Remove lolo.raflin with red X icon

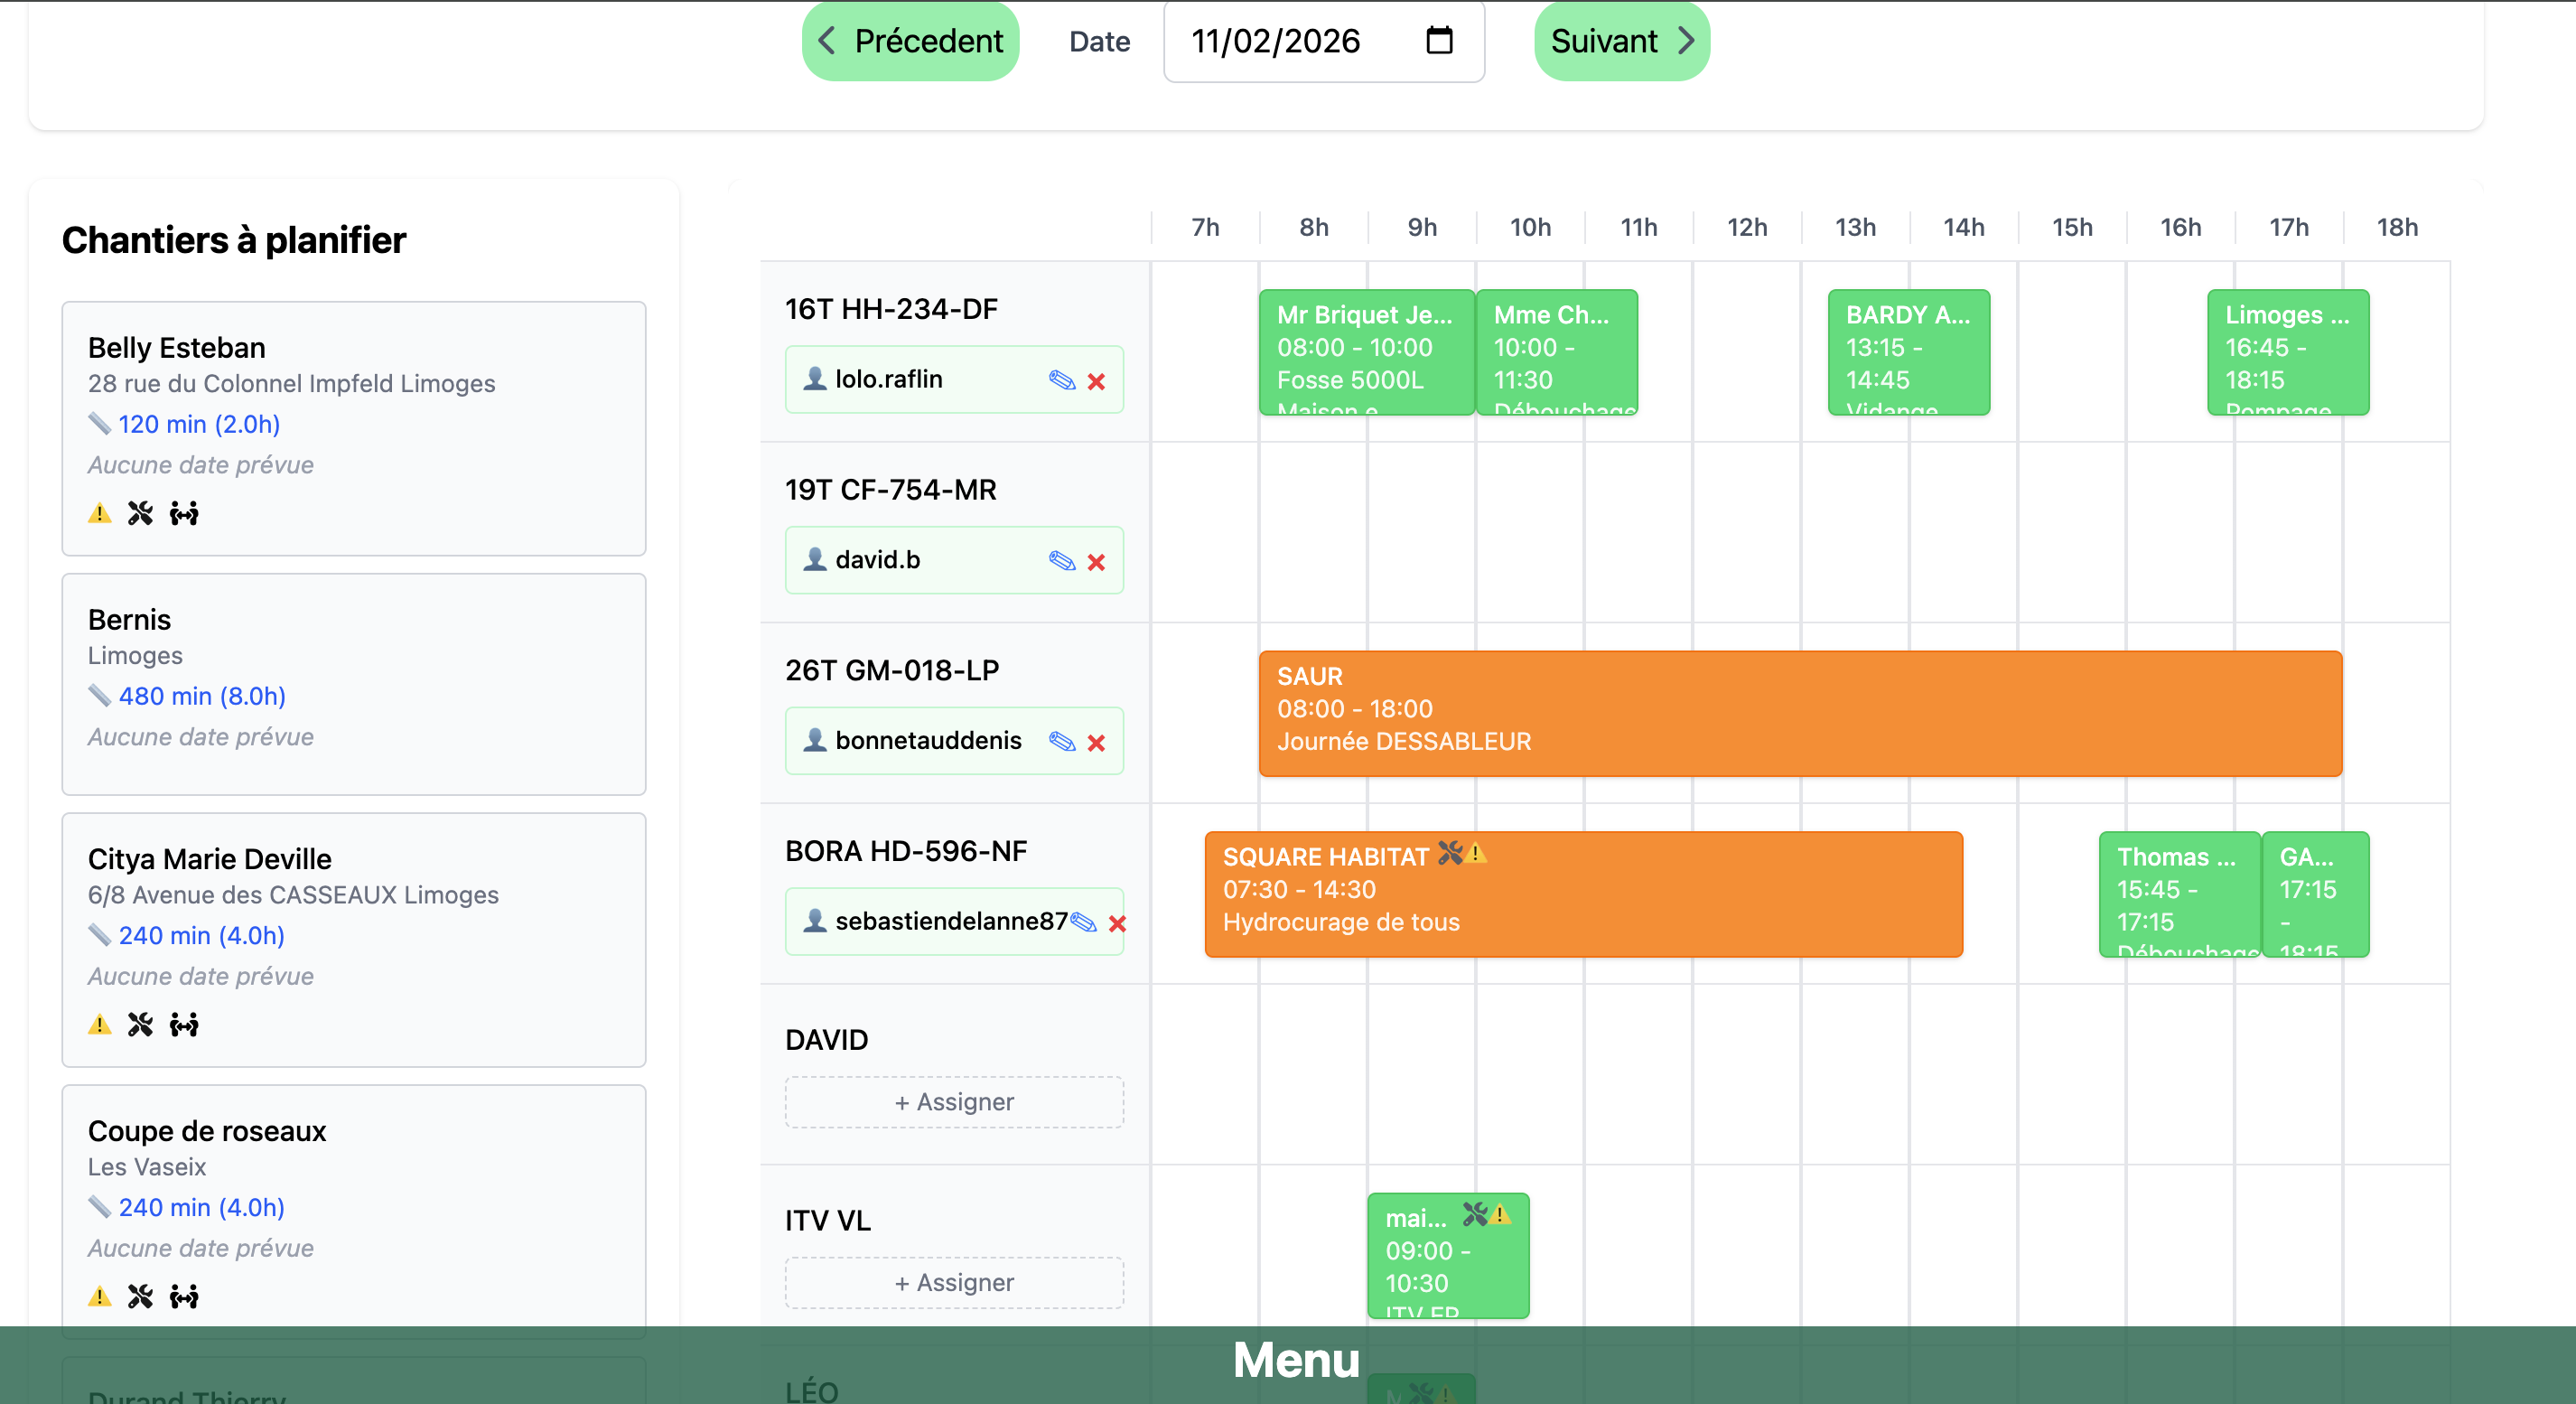point(1096,381)
